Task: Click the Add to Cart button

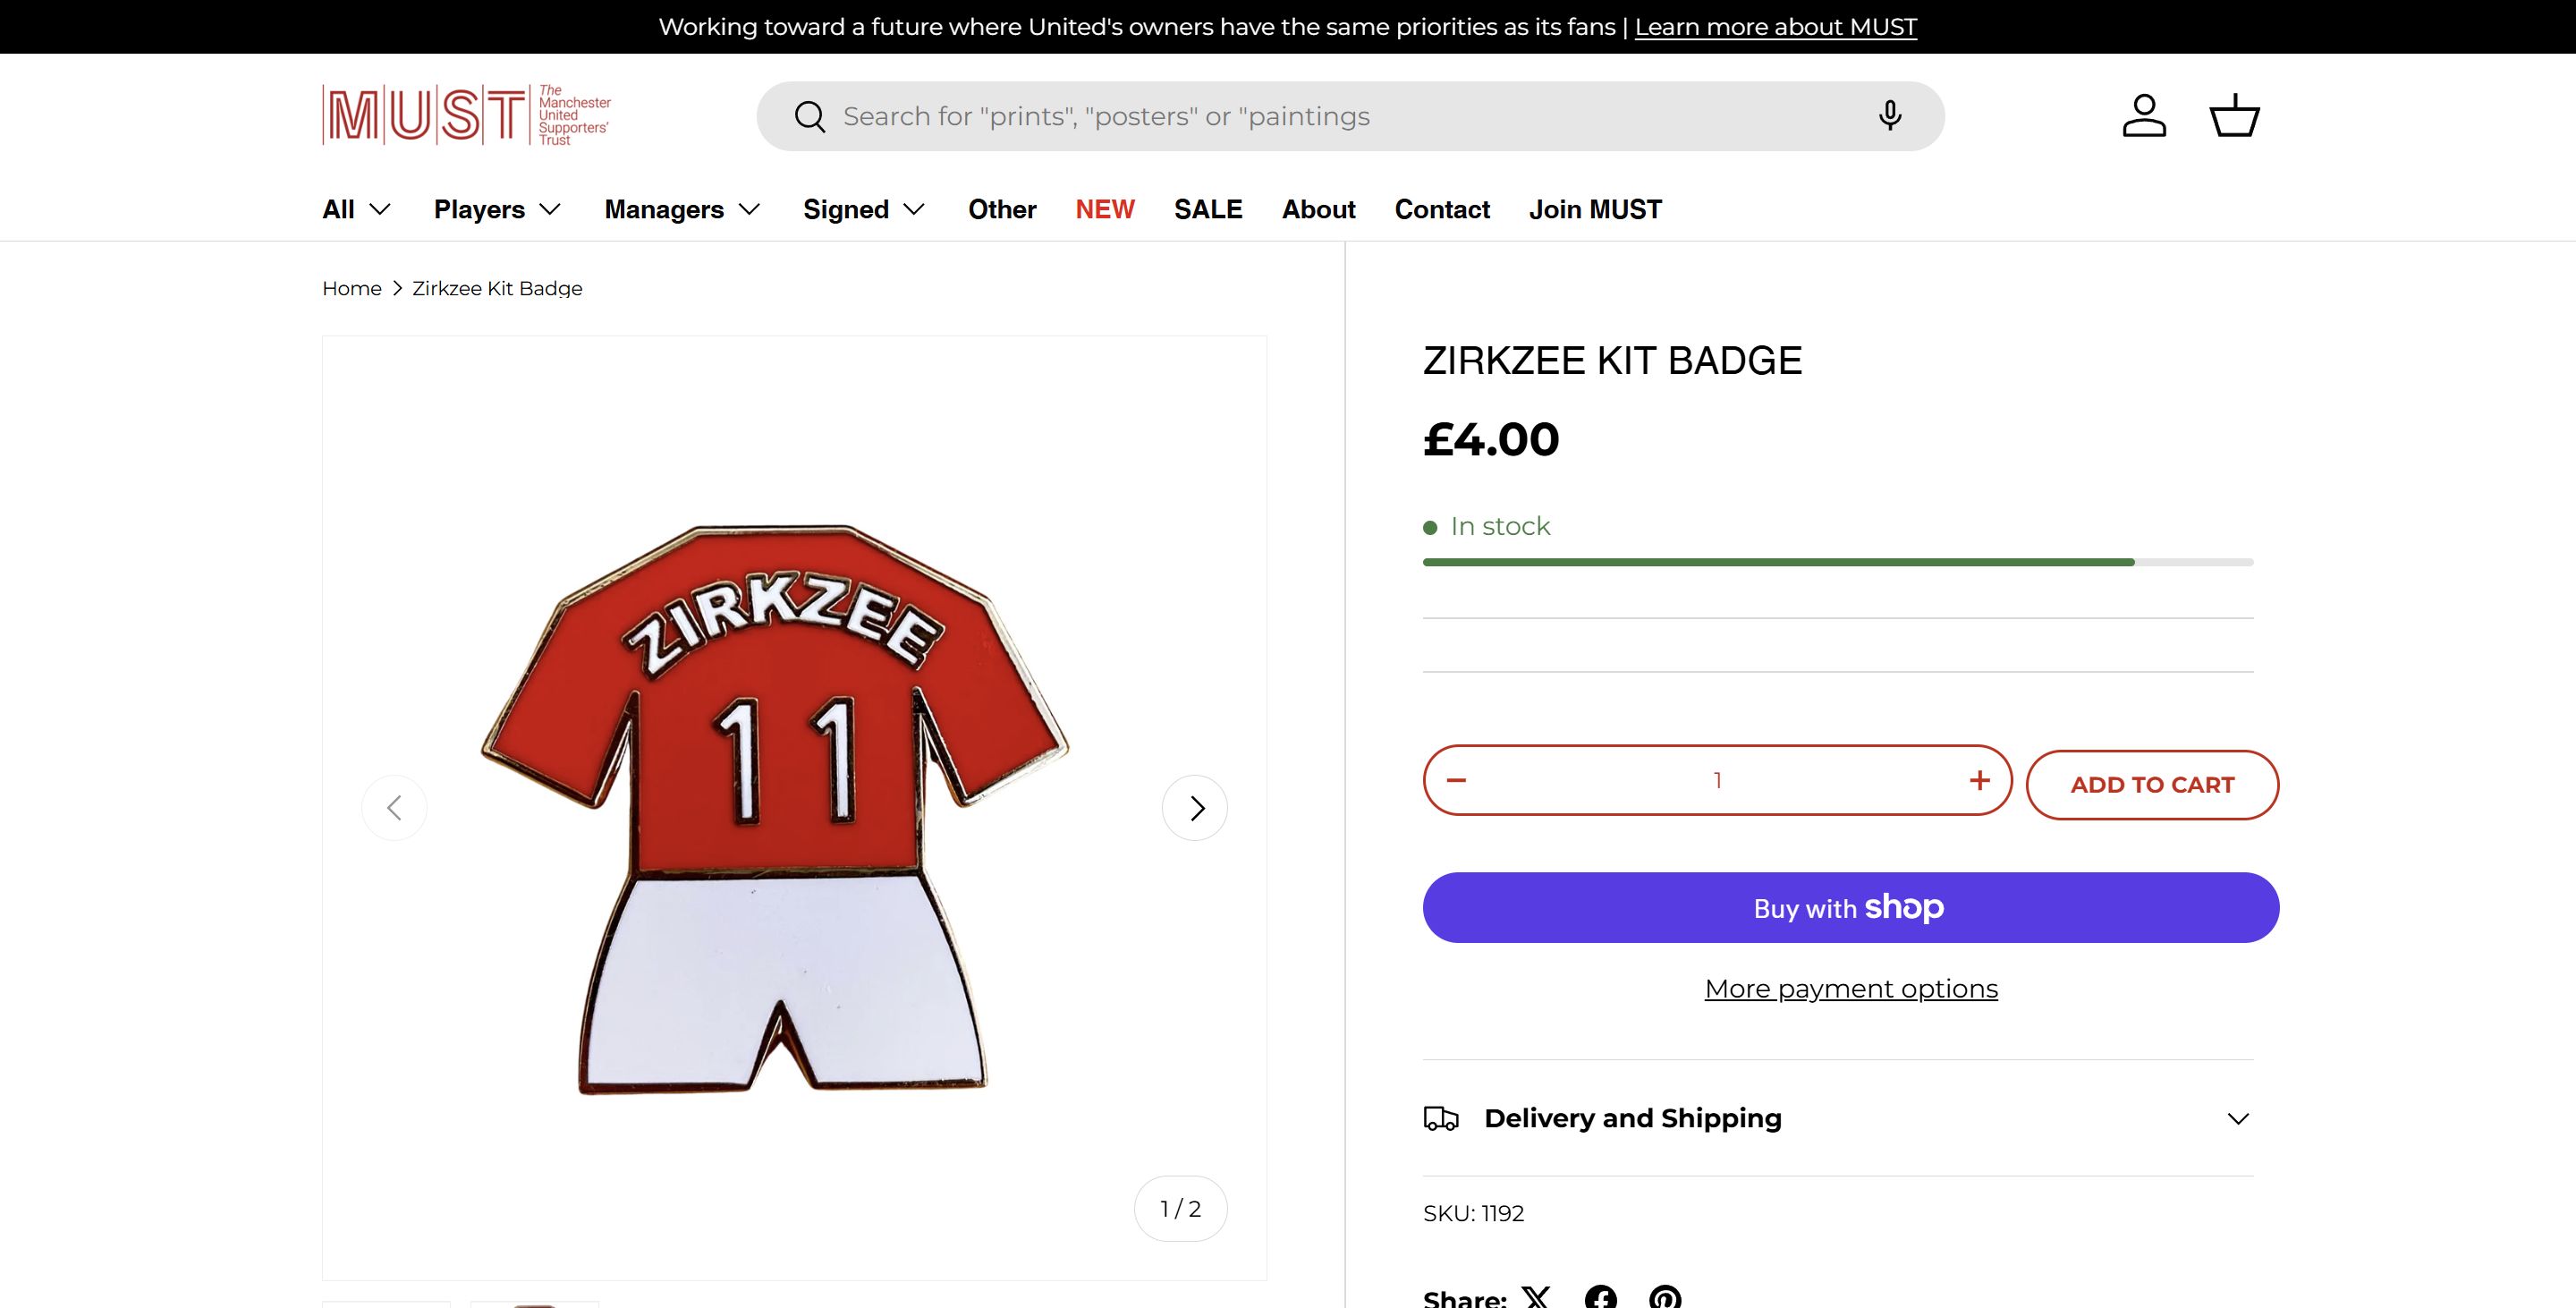Action: pos(2152,785)
